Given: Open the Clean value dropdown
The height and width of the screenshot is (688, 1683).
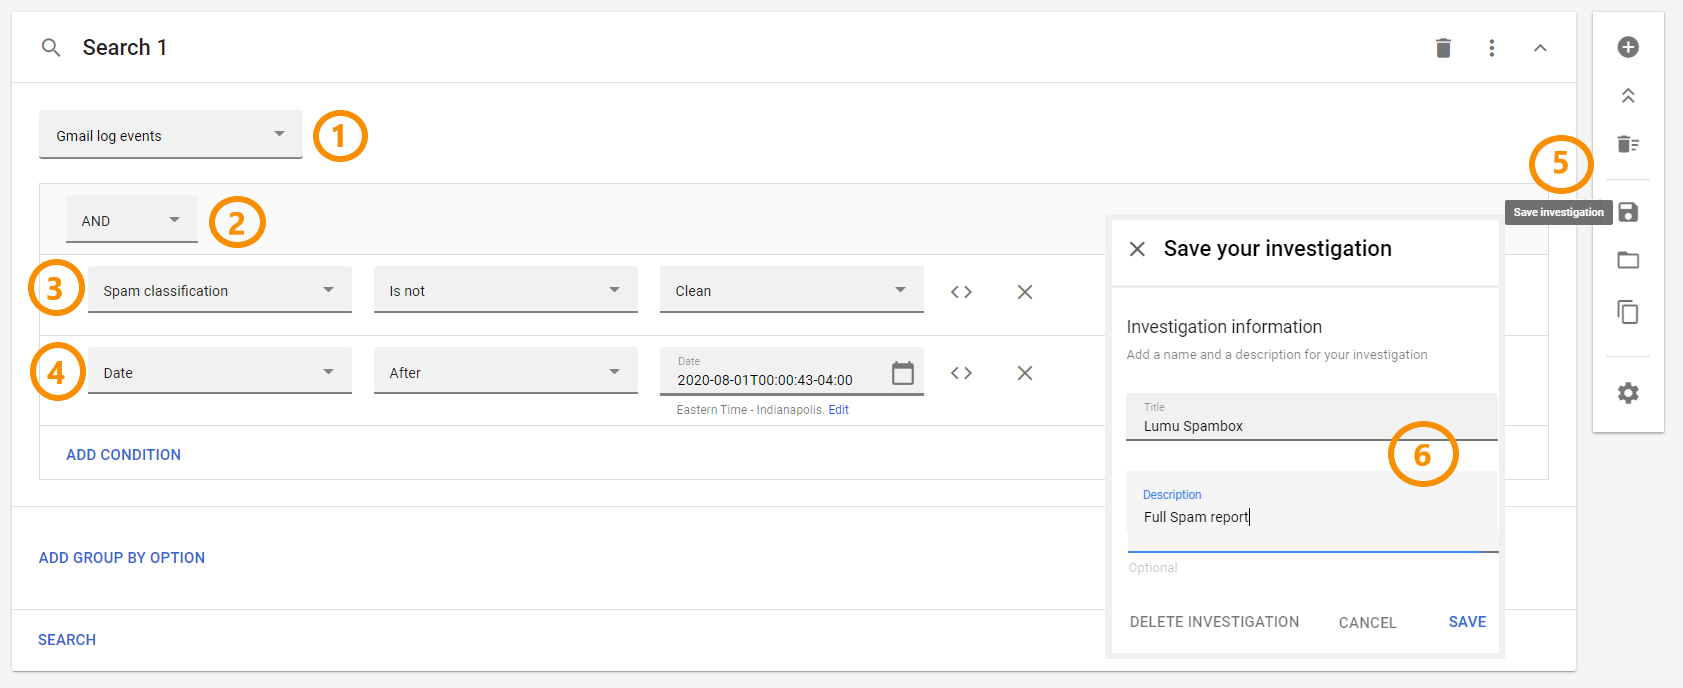Looking at the screenshot, I should click(x=791, y=291).
